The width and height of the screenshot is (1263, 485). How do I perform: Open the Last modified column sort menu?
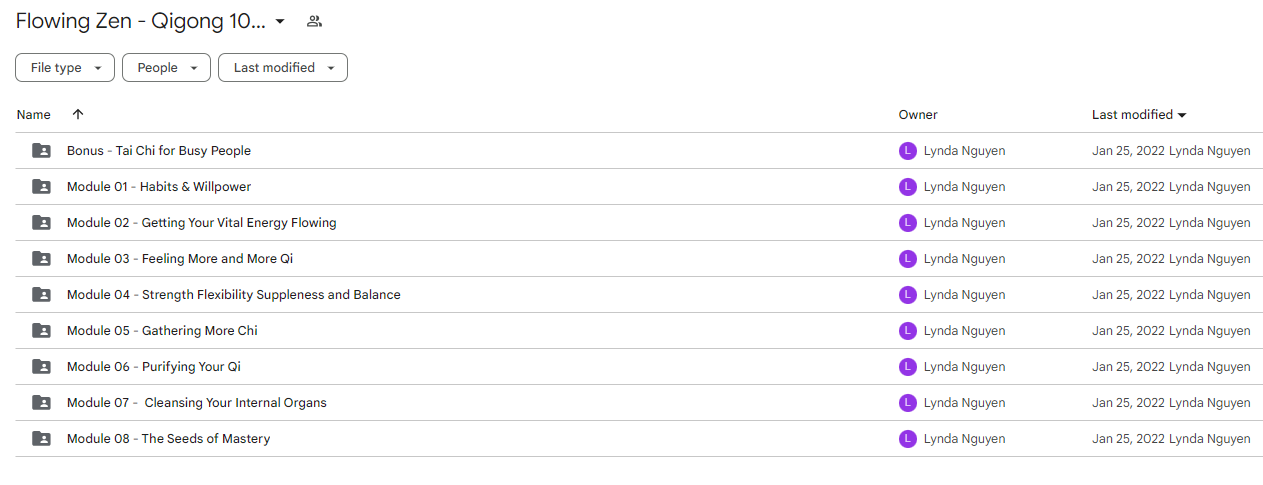click(1139, 115)
